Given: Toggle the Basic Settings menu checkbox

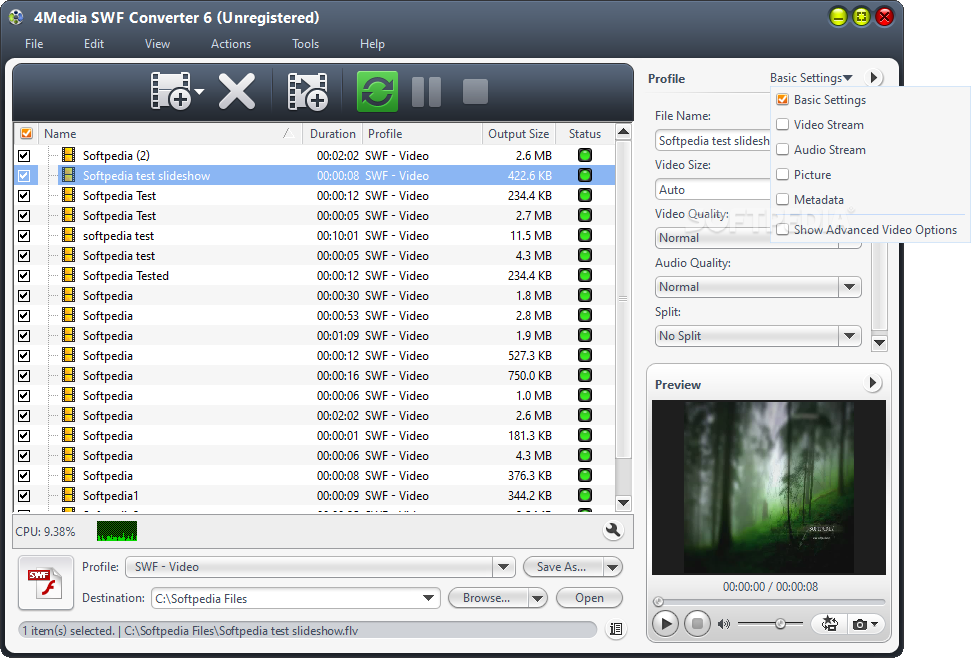Looking at the screenshot, I should (783, 99).
